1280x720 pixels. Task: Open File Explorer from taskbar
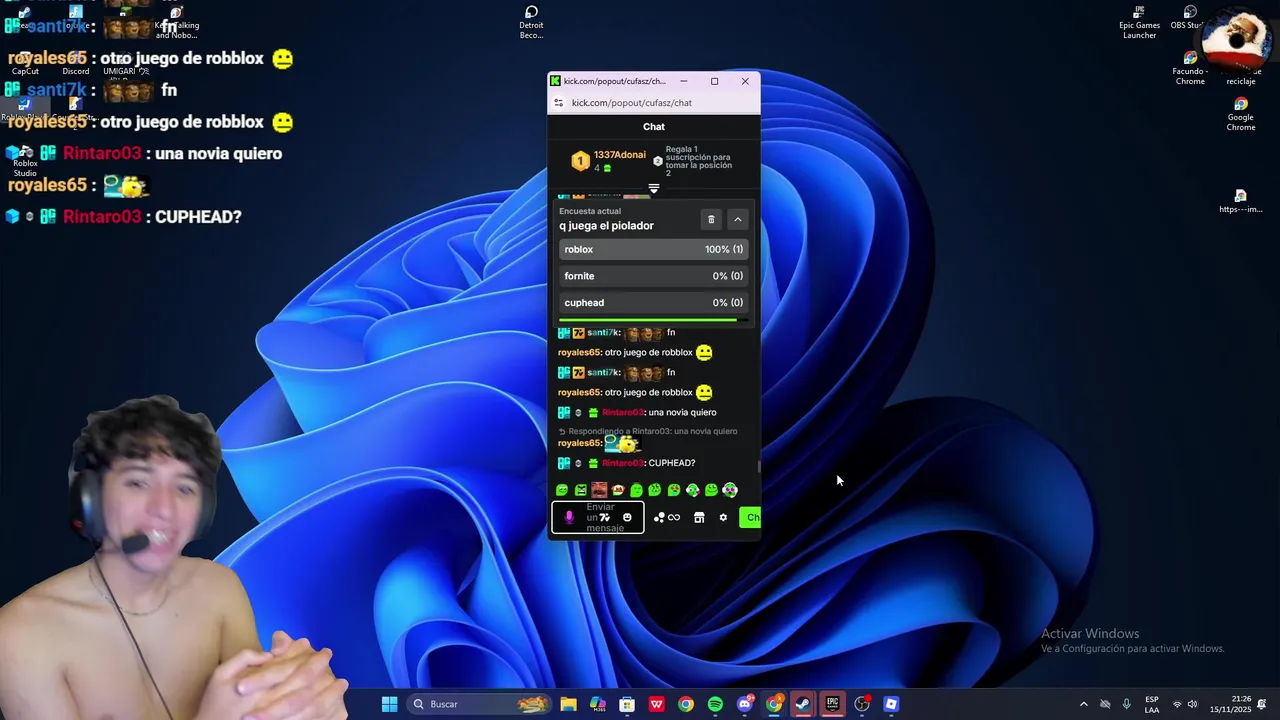(568, 704)
